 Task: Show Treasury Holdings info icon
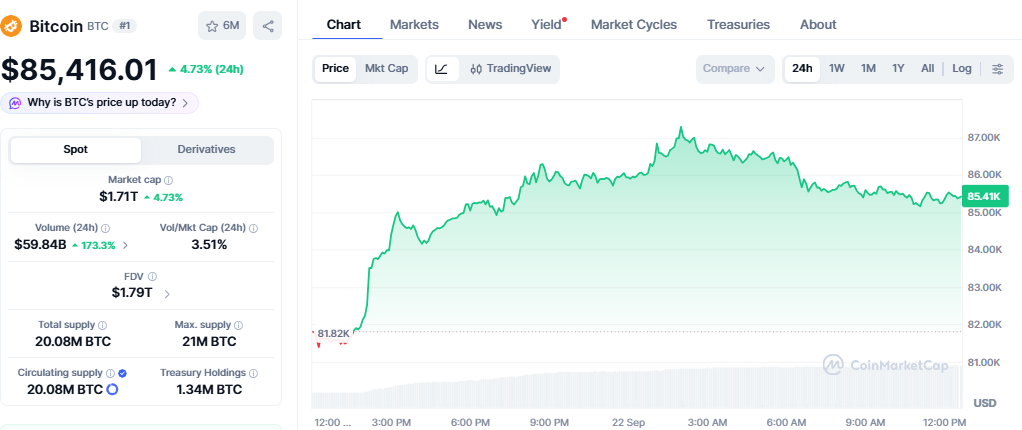click(x=253, y=373)
